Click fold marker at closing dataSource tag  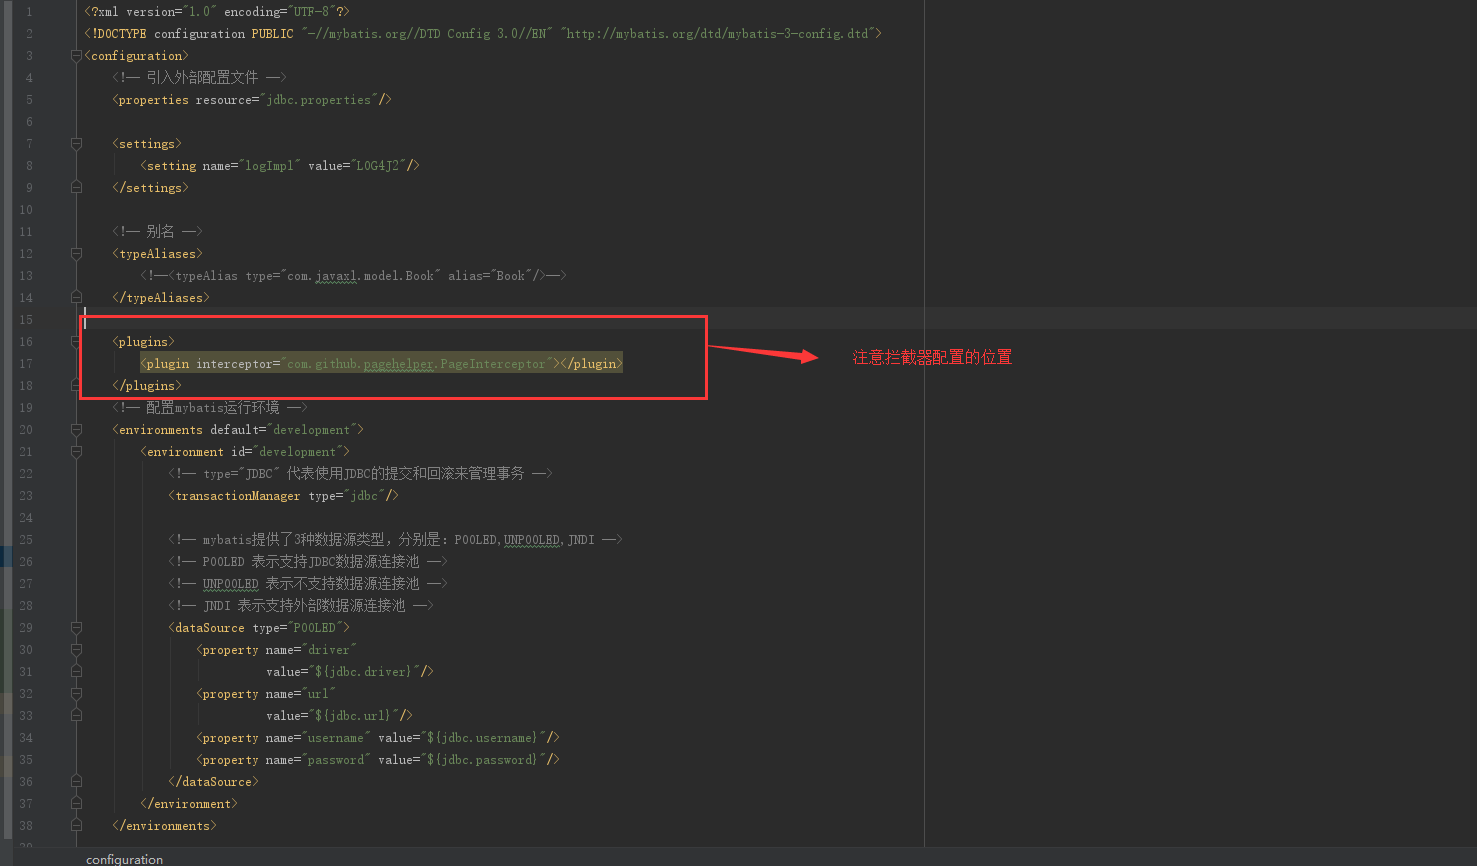click(x=76, y=781)
